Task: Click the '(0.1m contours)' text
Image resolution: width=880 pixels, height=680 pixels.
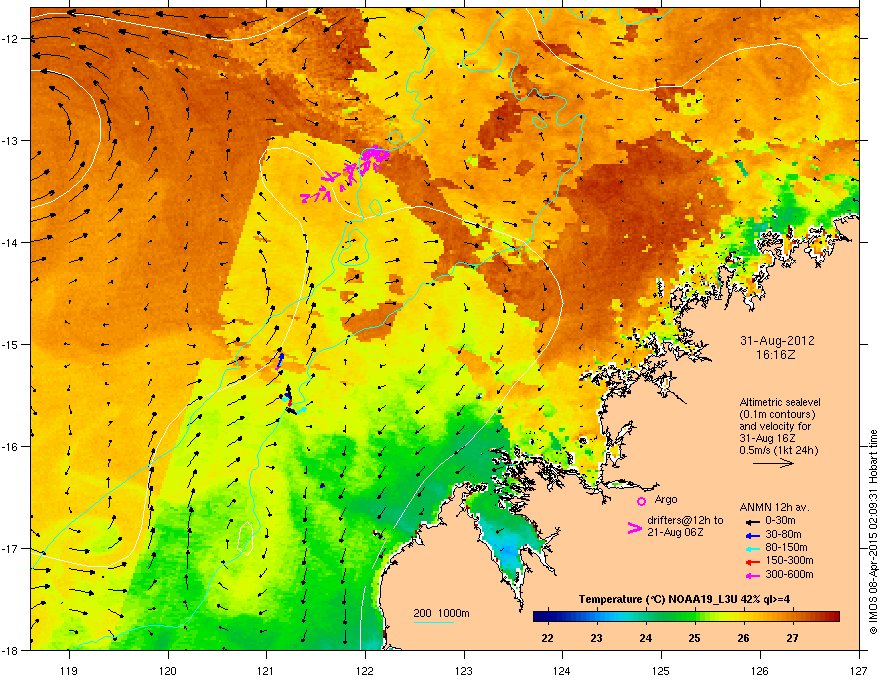Action: pyautogui.click(x=777, y=415)
